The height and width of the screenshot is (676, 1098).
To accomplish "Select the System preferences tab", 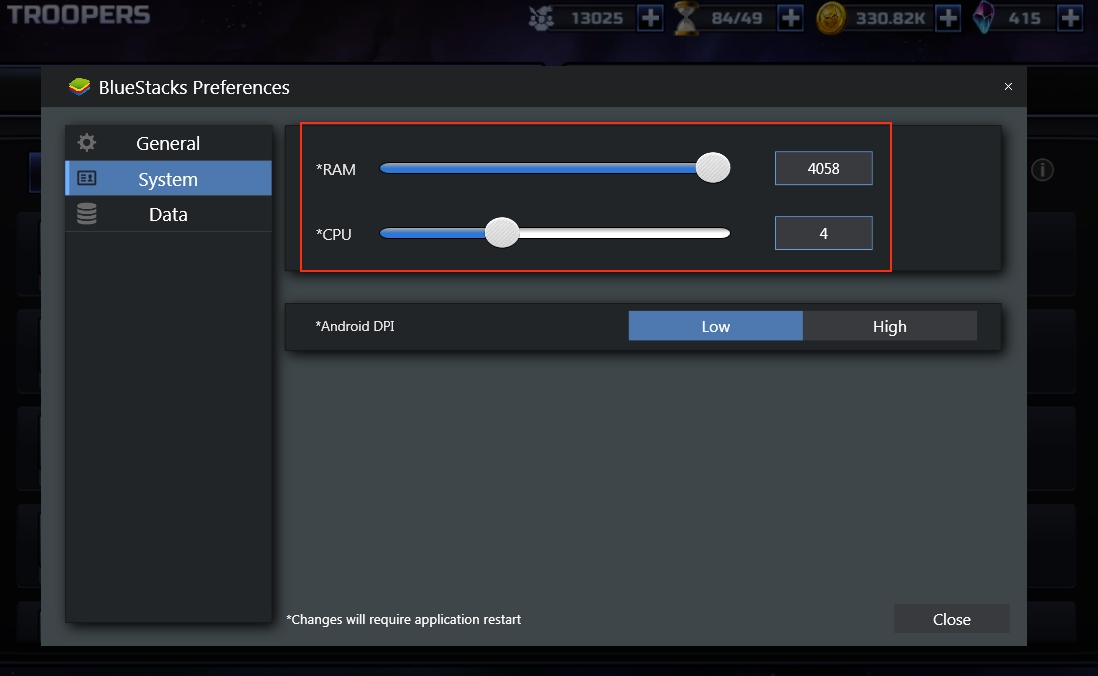I will pos(168,179).
